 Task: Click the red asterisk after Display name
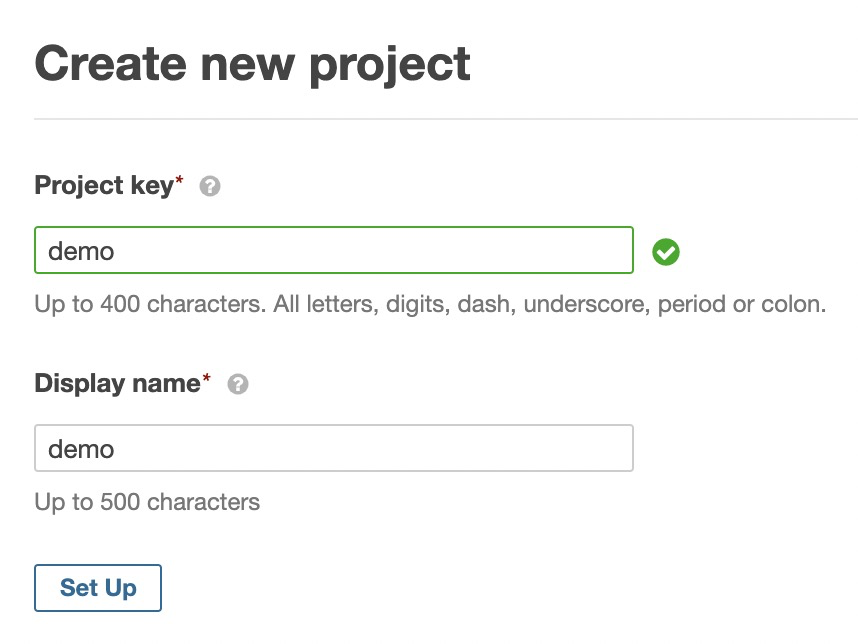[207, 379]
